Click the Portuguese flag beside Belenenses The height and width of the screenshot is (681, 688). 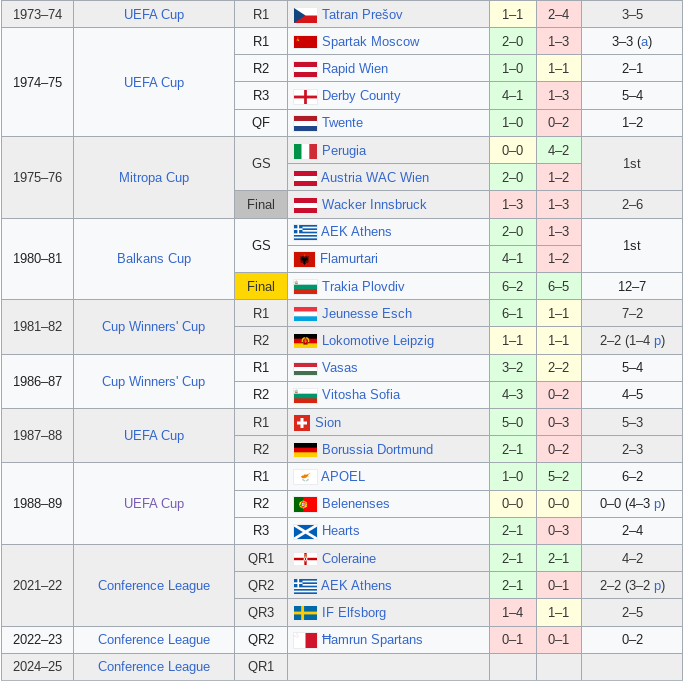pyautogui.click(x=305, y=505)
